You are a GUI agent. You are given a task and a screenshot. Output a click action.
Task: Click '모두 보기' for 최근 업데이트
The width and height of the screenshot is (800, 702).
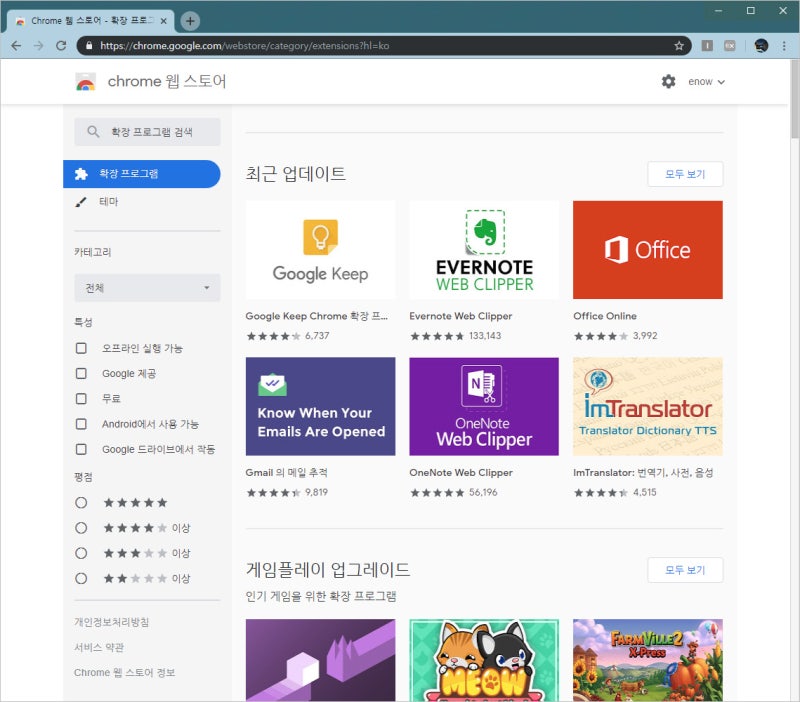click(x=685, y=174)
